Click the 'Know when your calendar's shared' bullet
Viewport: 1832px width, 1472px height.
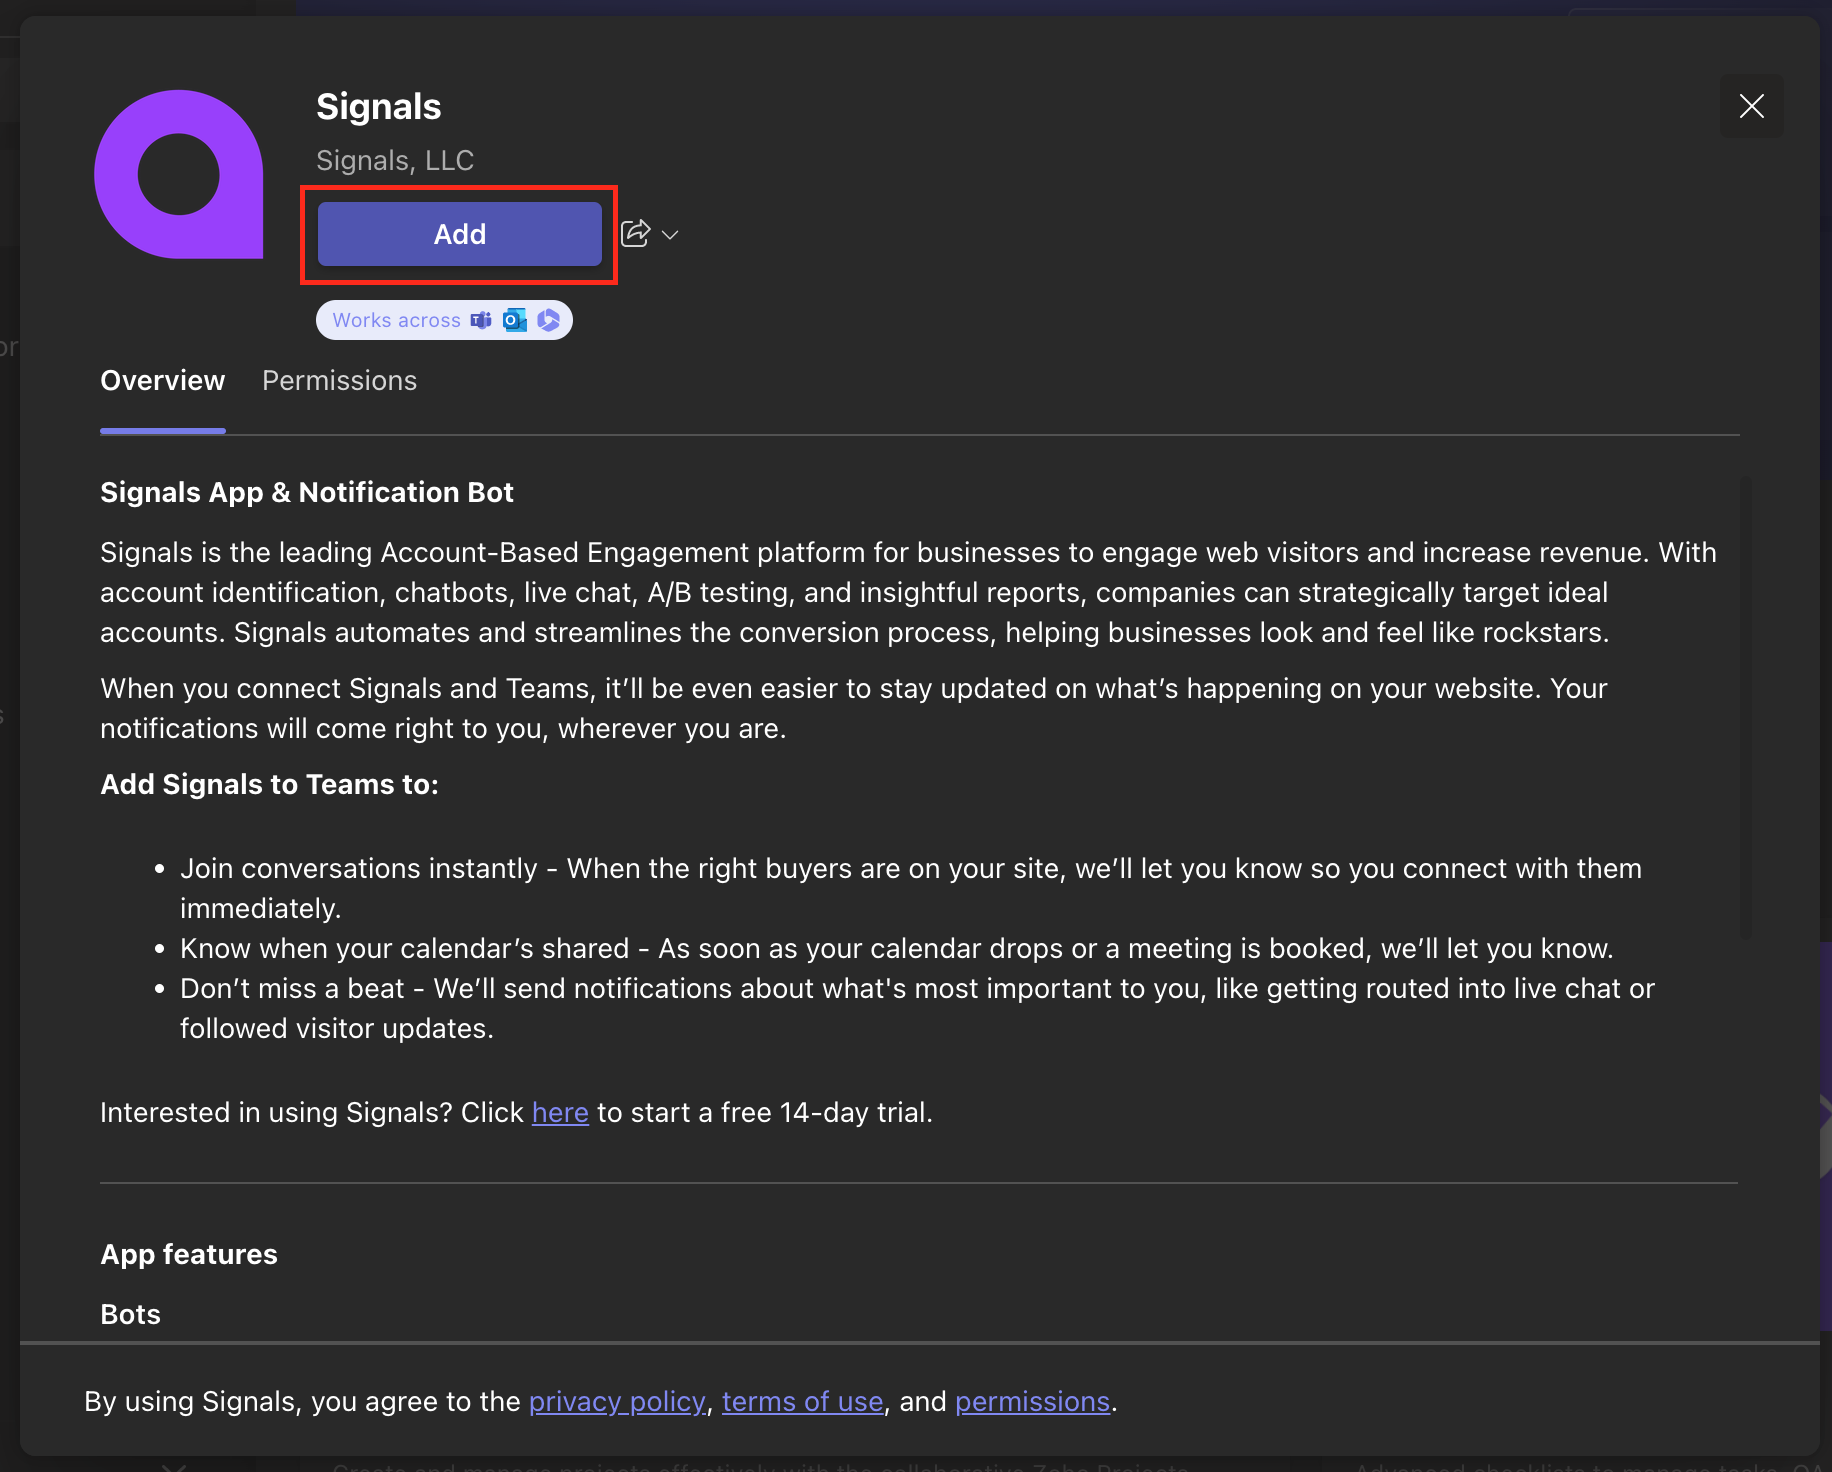897,948
